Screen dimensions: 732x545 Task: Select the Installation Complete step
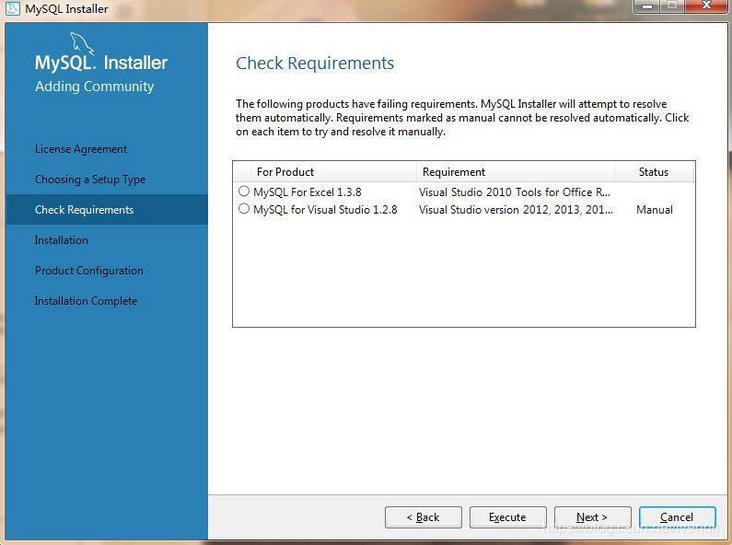click(x=86, y=301)
